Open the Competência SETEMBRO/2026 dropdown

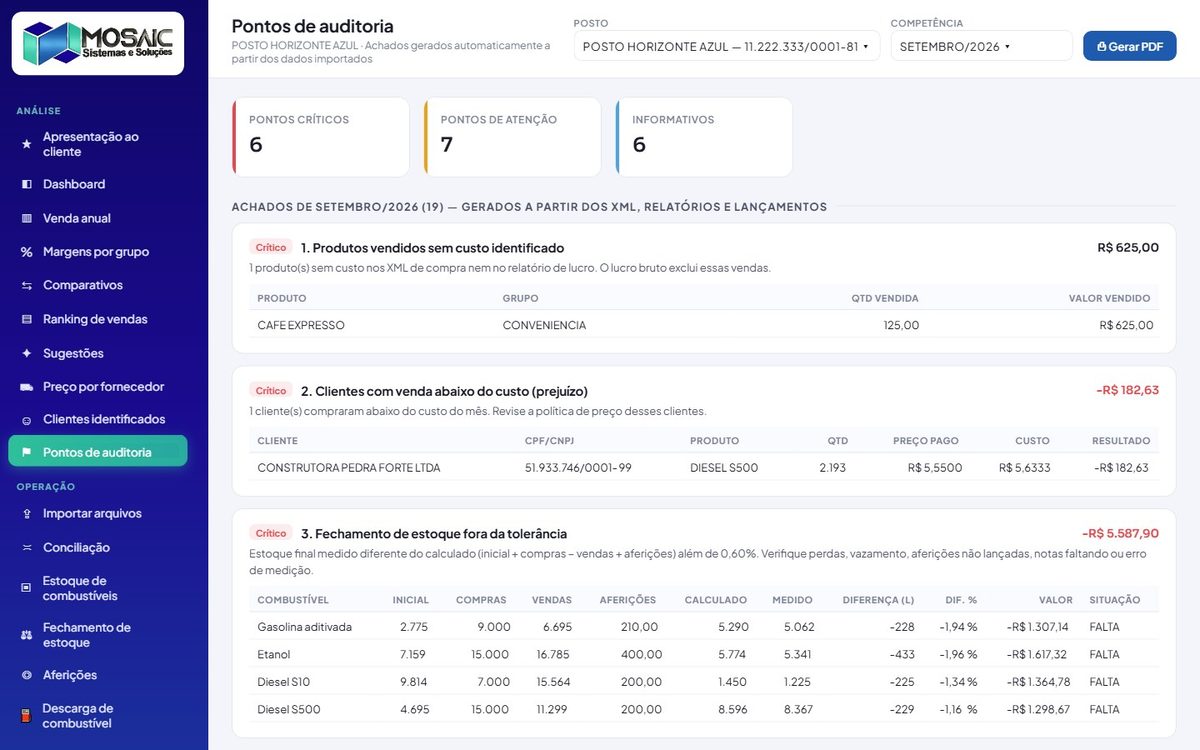[x=981, y=46]
